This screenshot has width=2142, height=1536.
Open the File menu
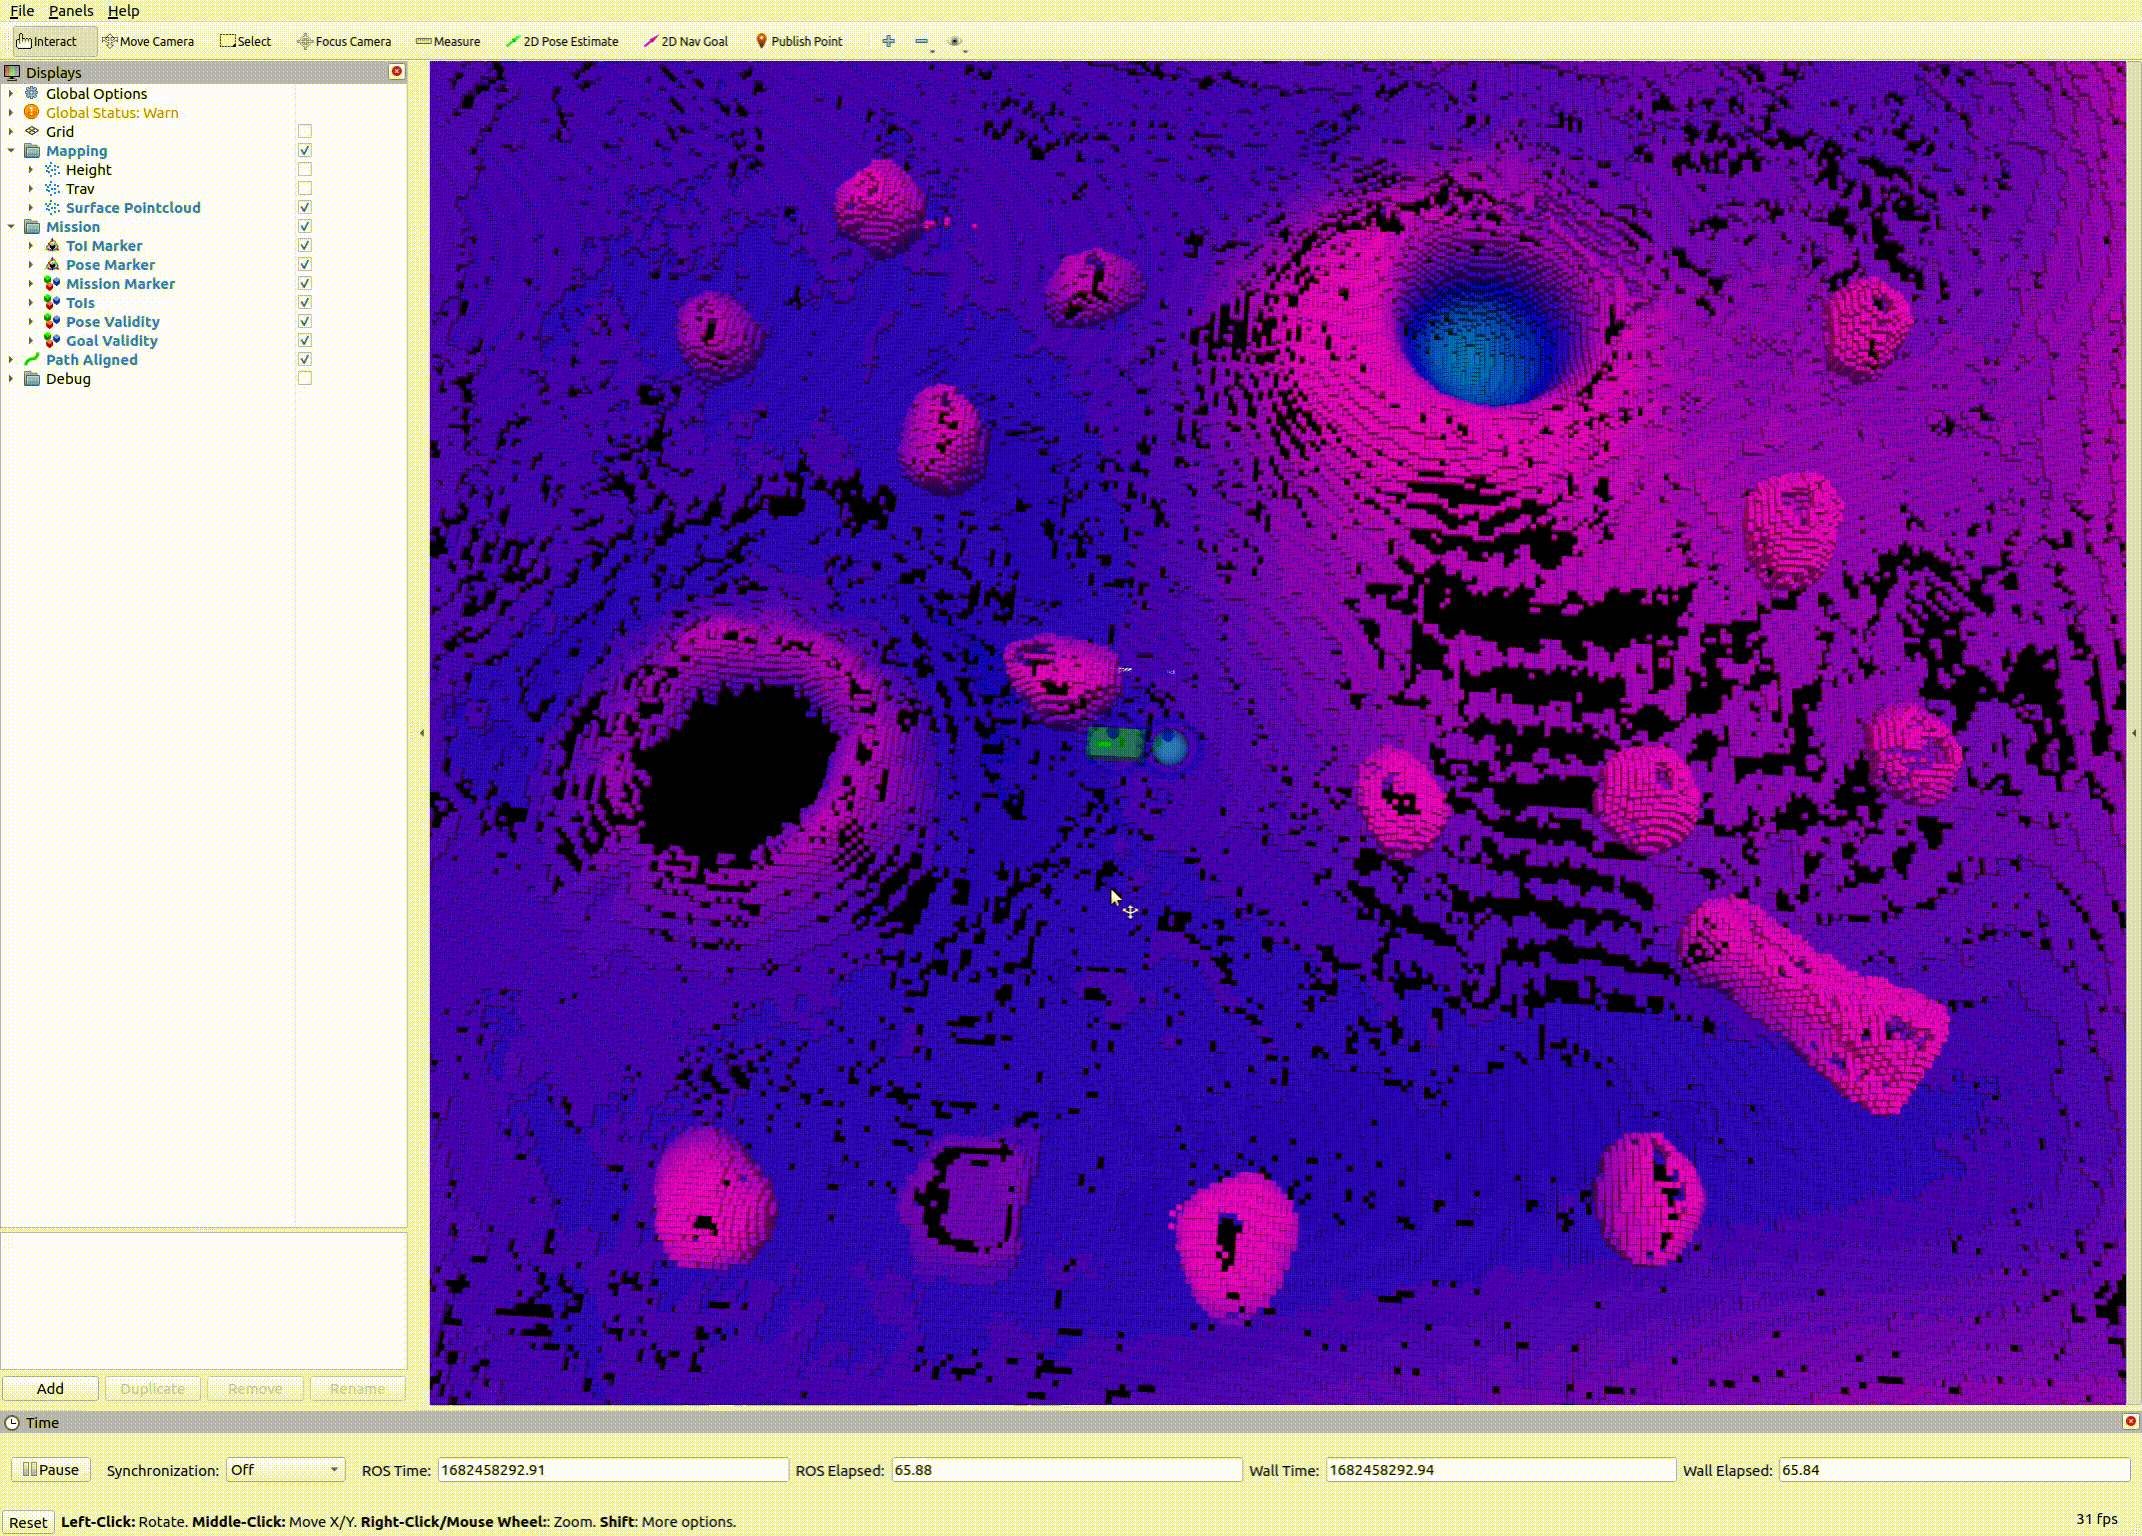[x=21, y=11]
